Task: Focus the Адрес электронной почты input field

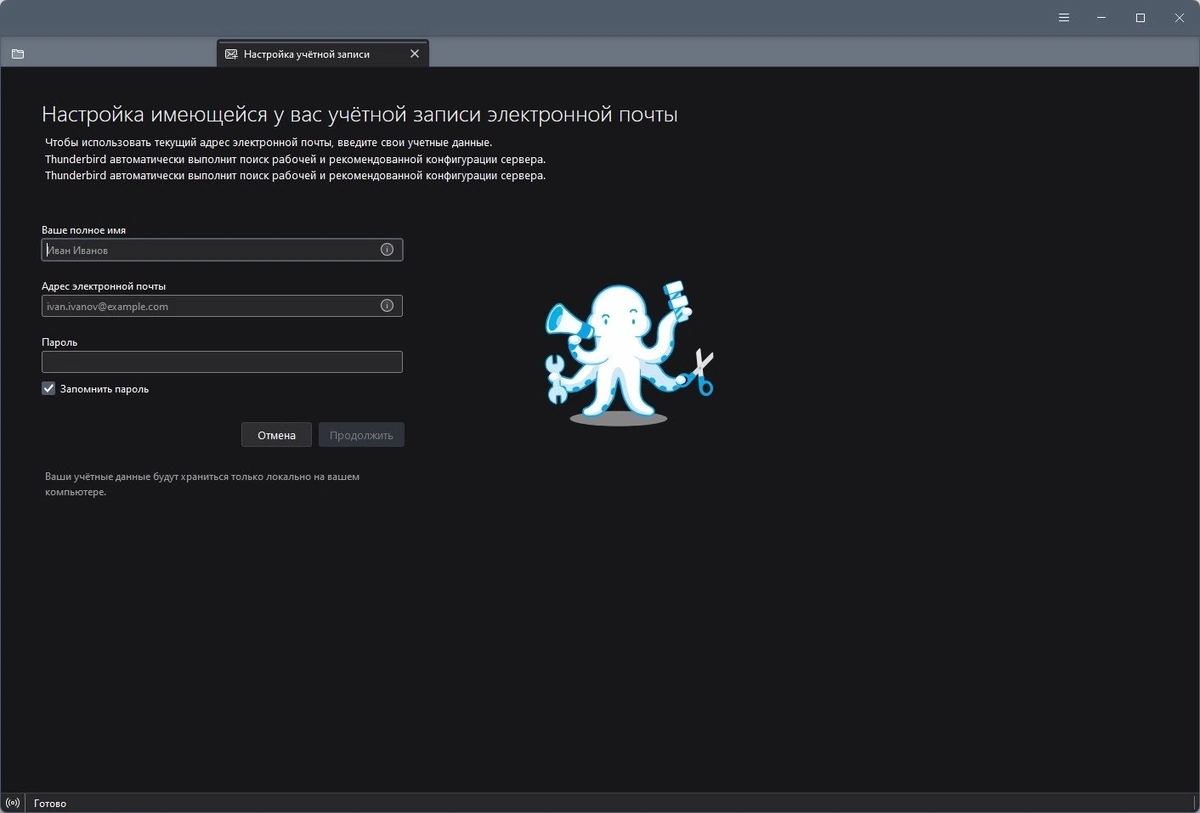Action: click(222, 306)
